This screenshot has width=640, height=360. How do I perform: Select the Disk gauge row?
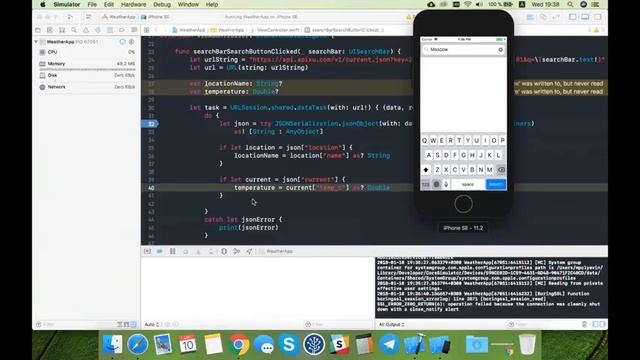pyautogui.click(x=87, y=76)
